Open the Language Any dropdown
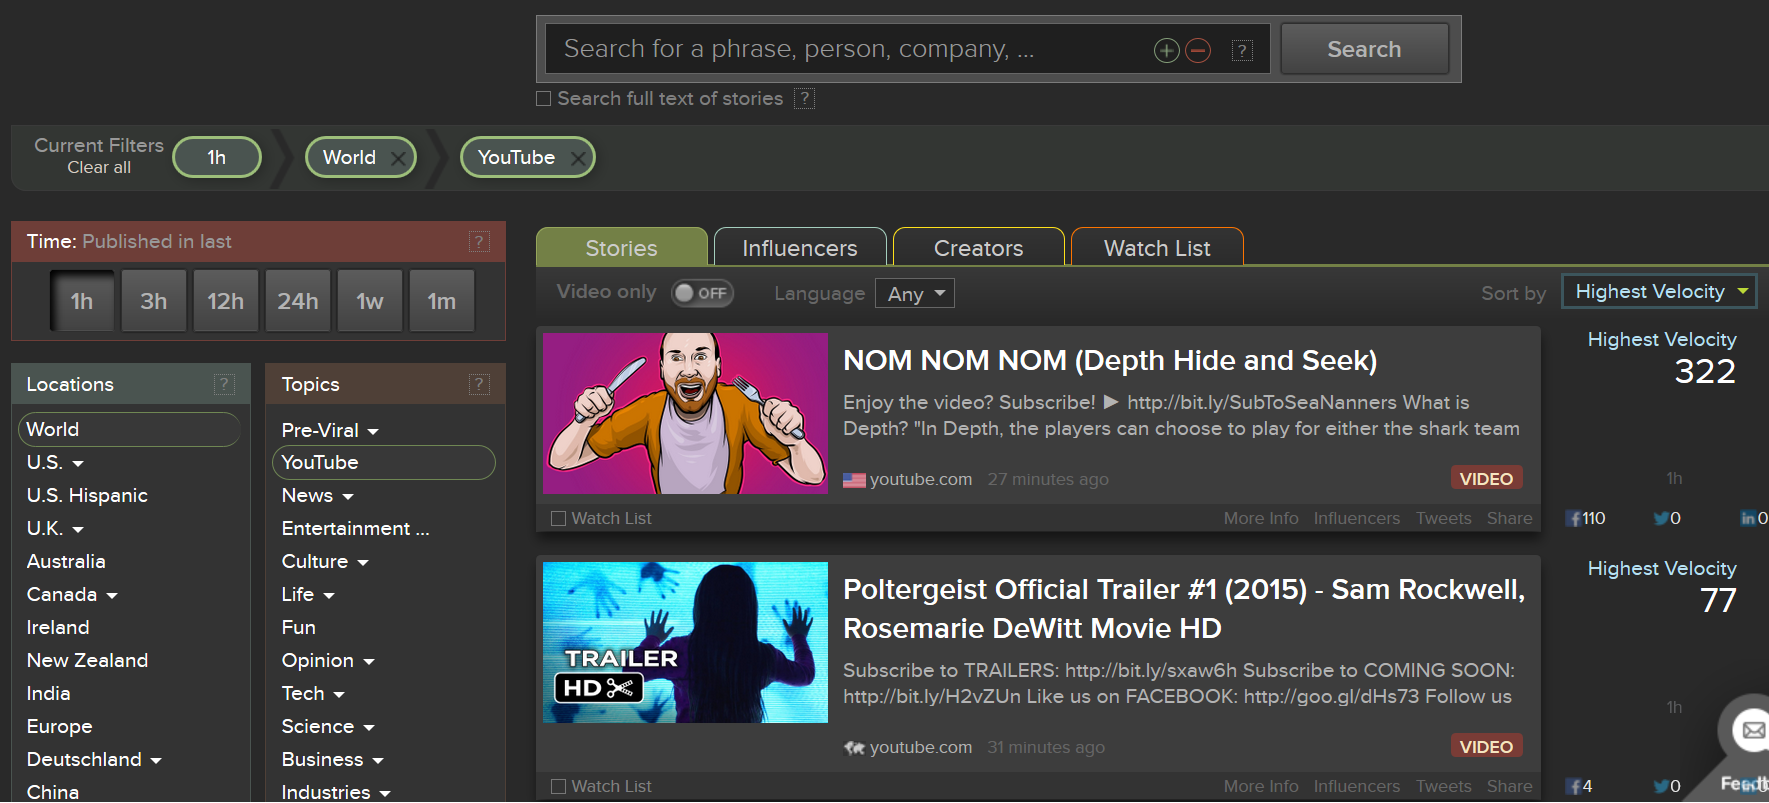The width and height of the screenshot is (1769, 803). pos(915,293)
